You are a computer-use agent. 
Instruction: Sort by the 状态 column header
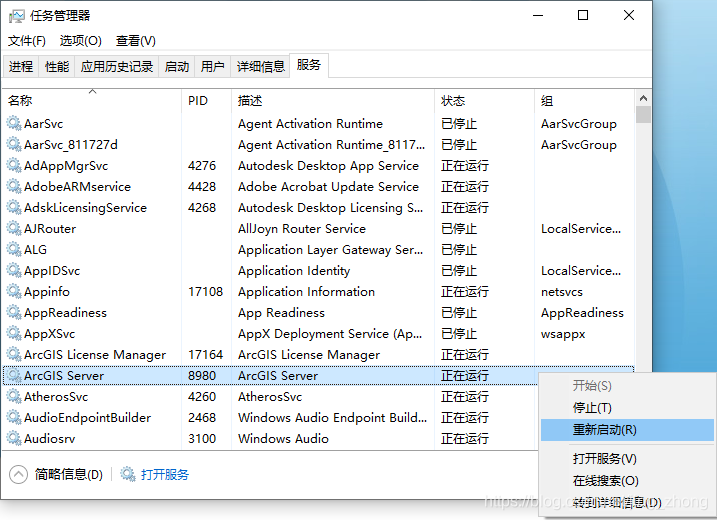click(484, 101)
